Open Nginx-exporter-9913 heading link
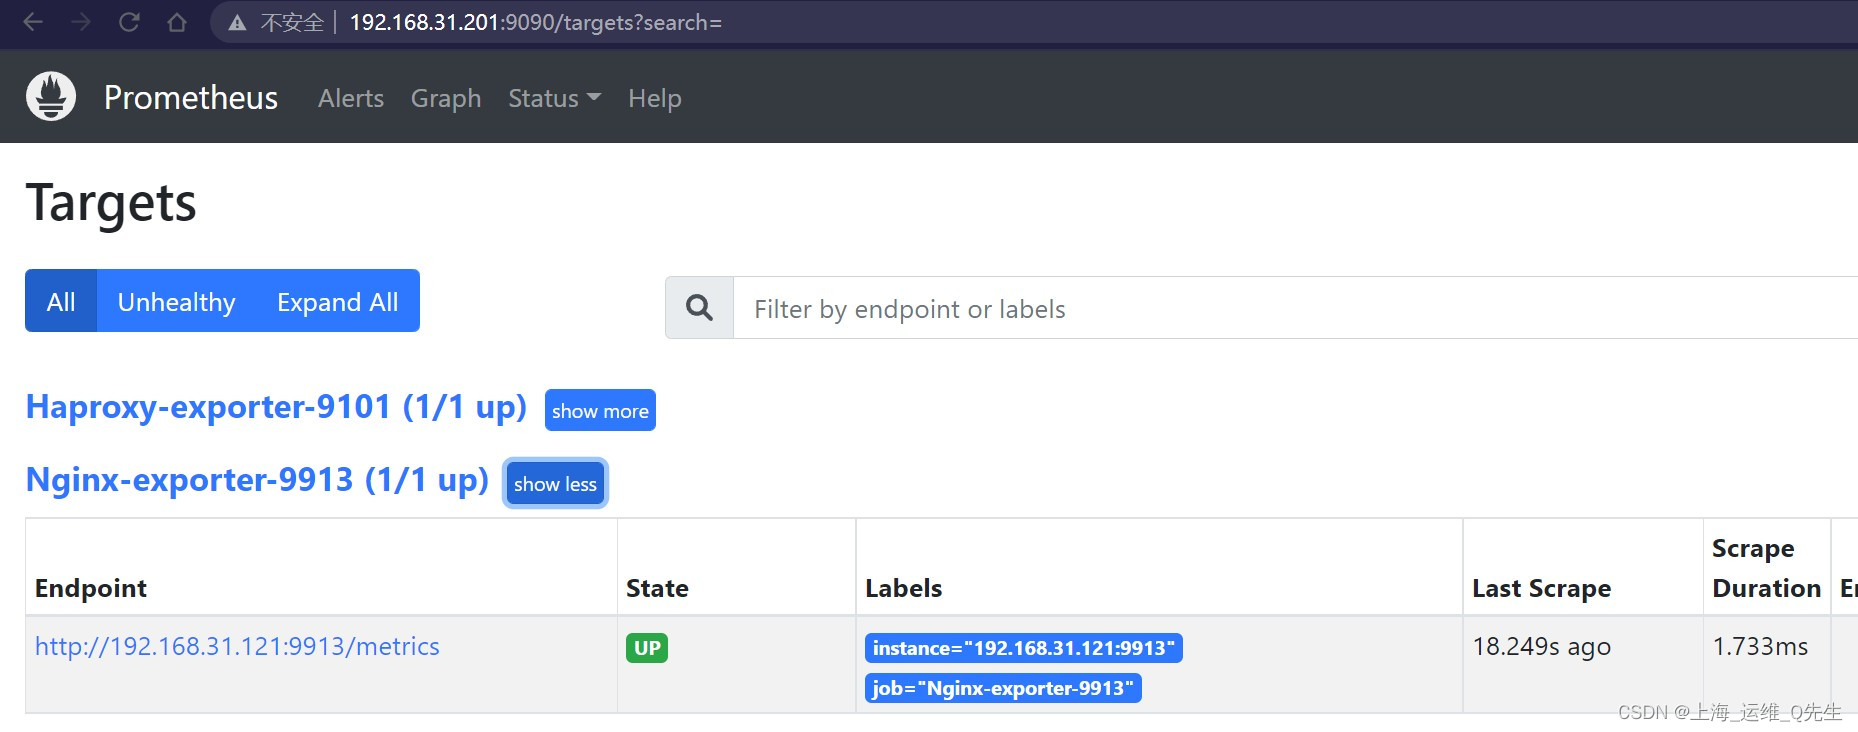1858x732 pixels. click(257, 480)
